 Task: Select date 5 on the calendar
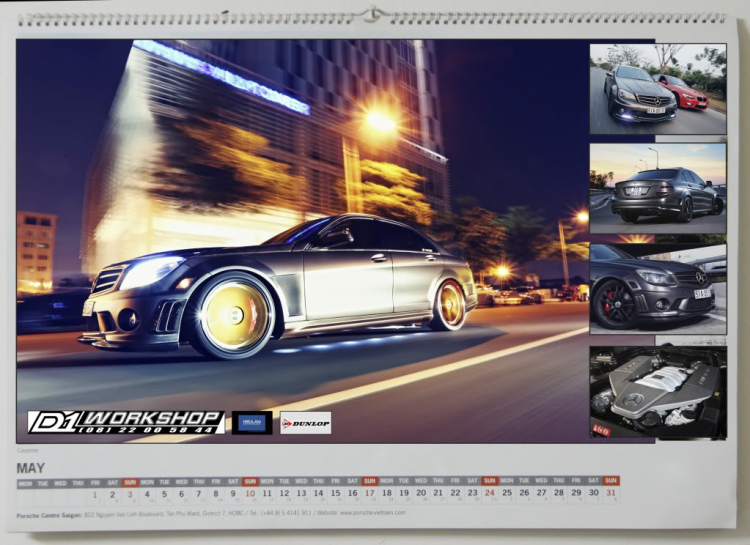point(164,494)
